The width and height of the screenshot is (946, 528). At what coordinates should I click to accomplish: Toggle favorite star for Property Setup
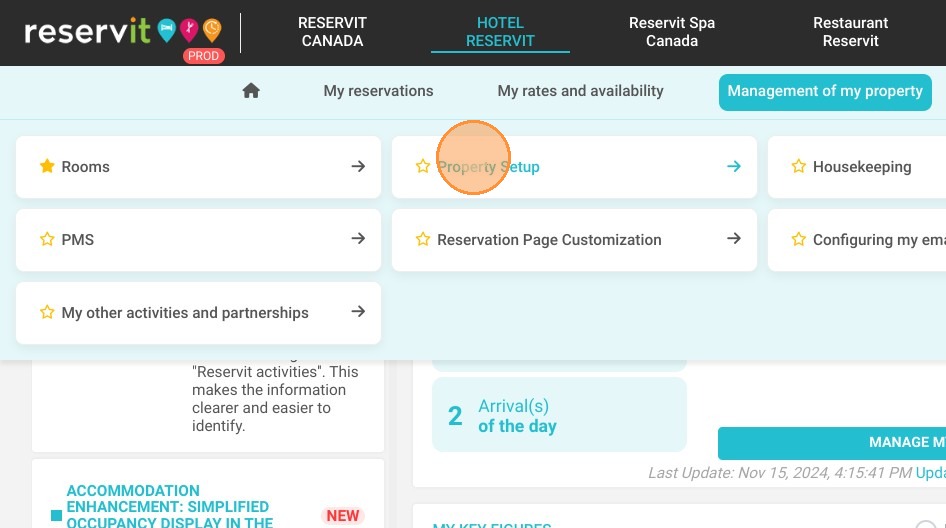[x=423, y=166]
